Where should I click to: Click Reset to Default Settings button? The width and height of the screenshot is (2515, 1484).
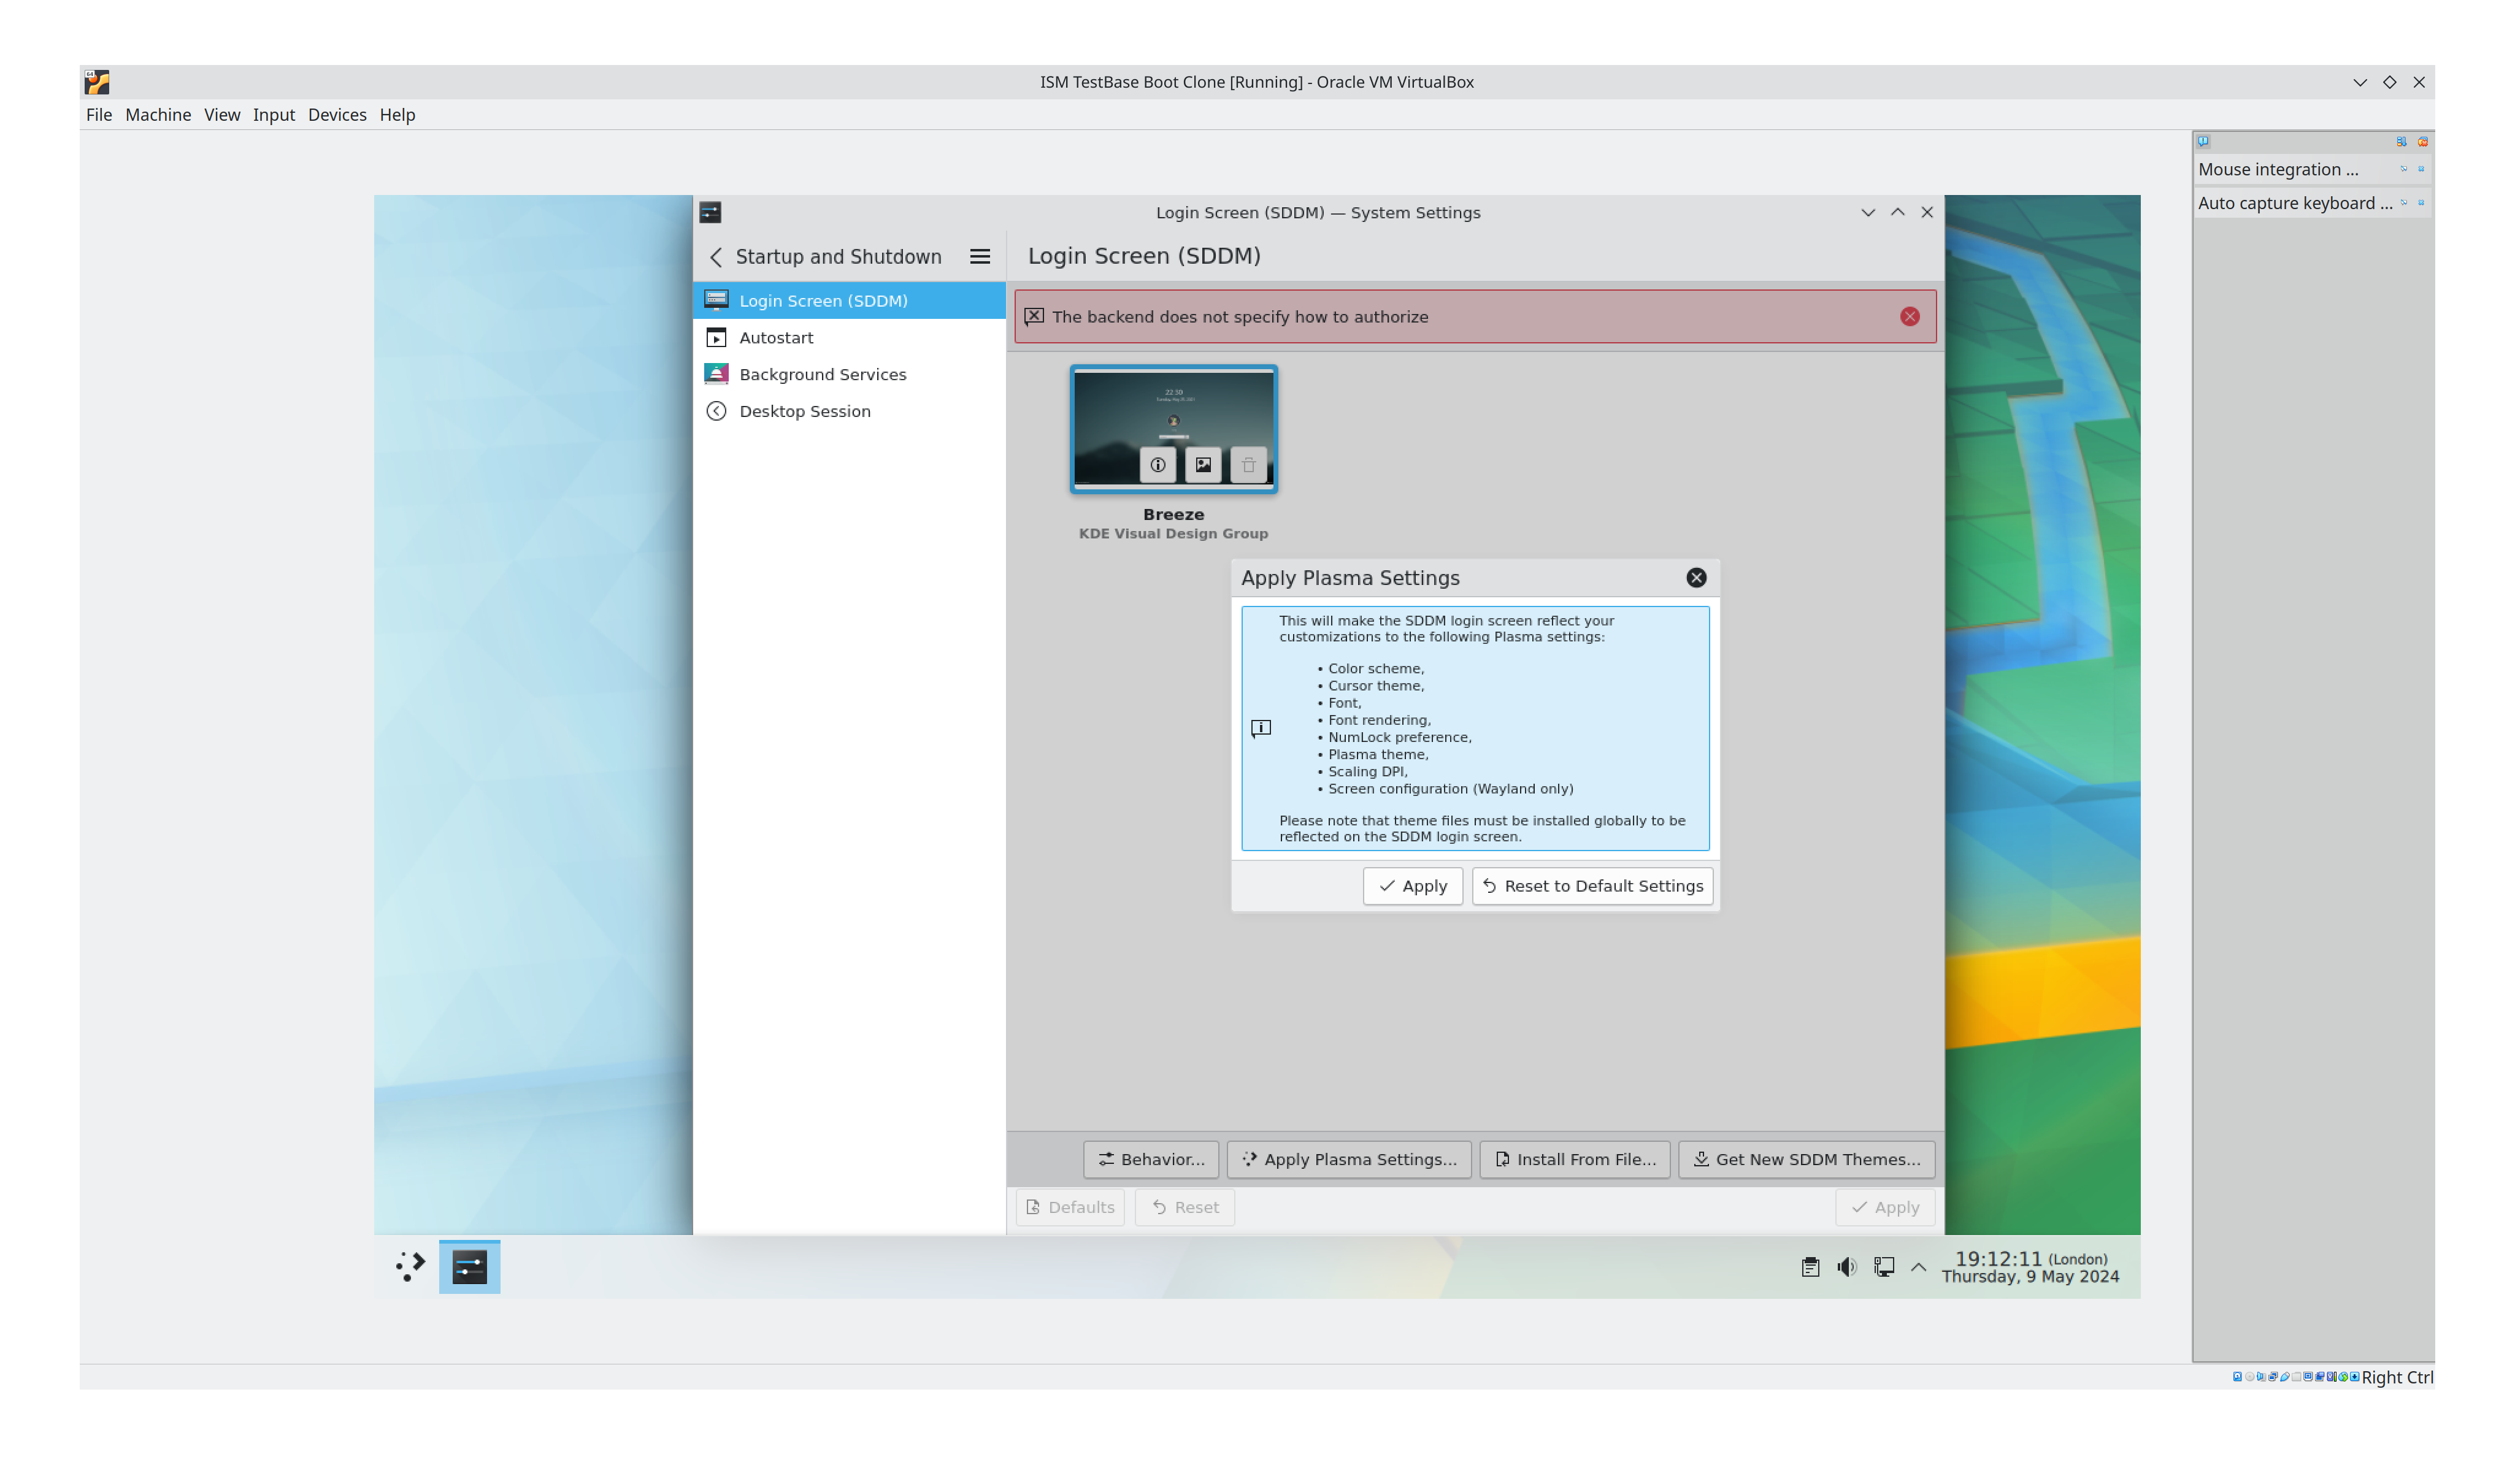(1592, 886)
